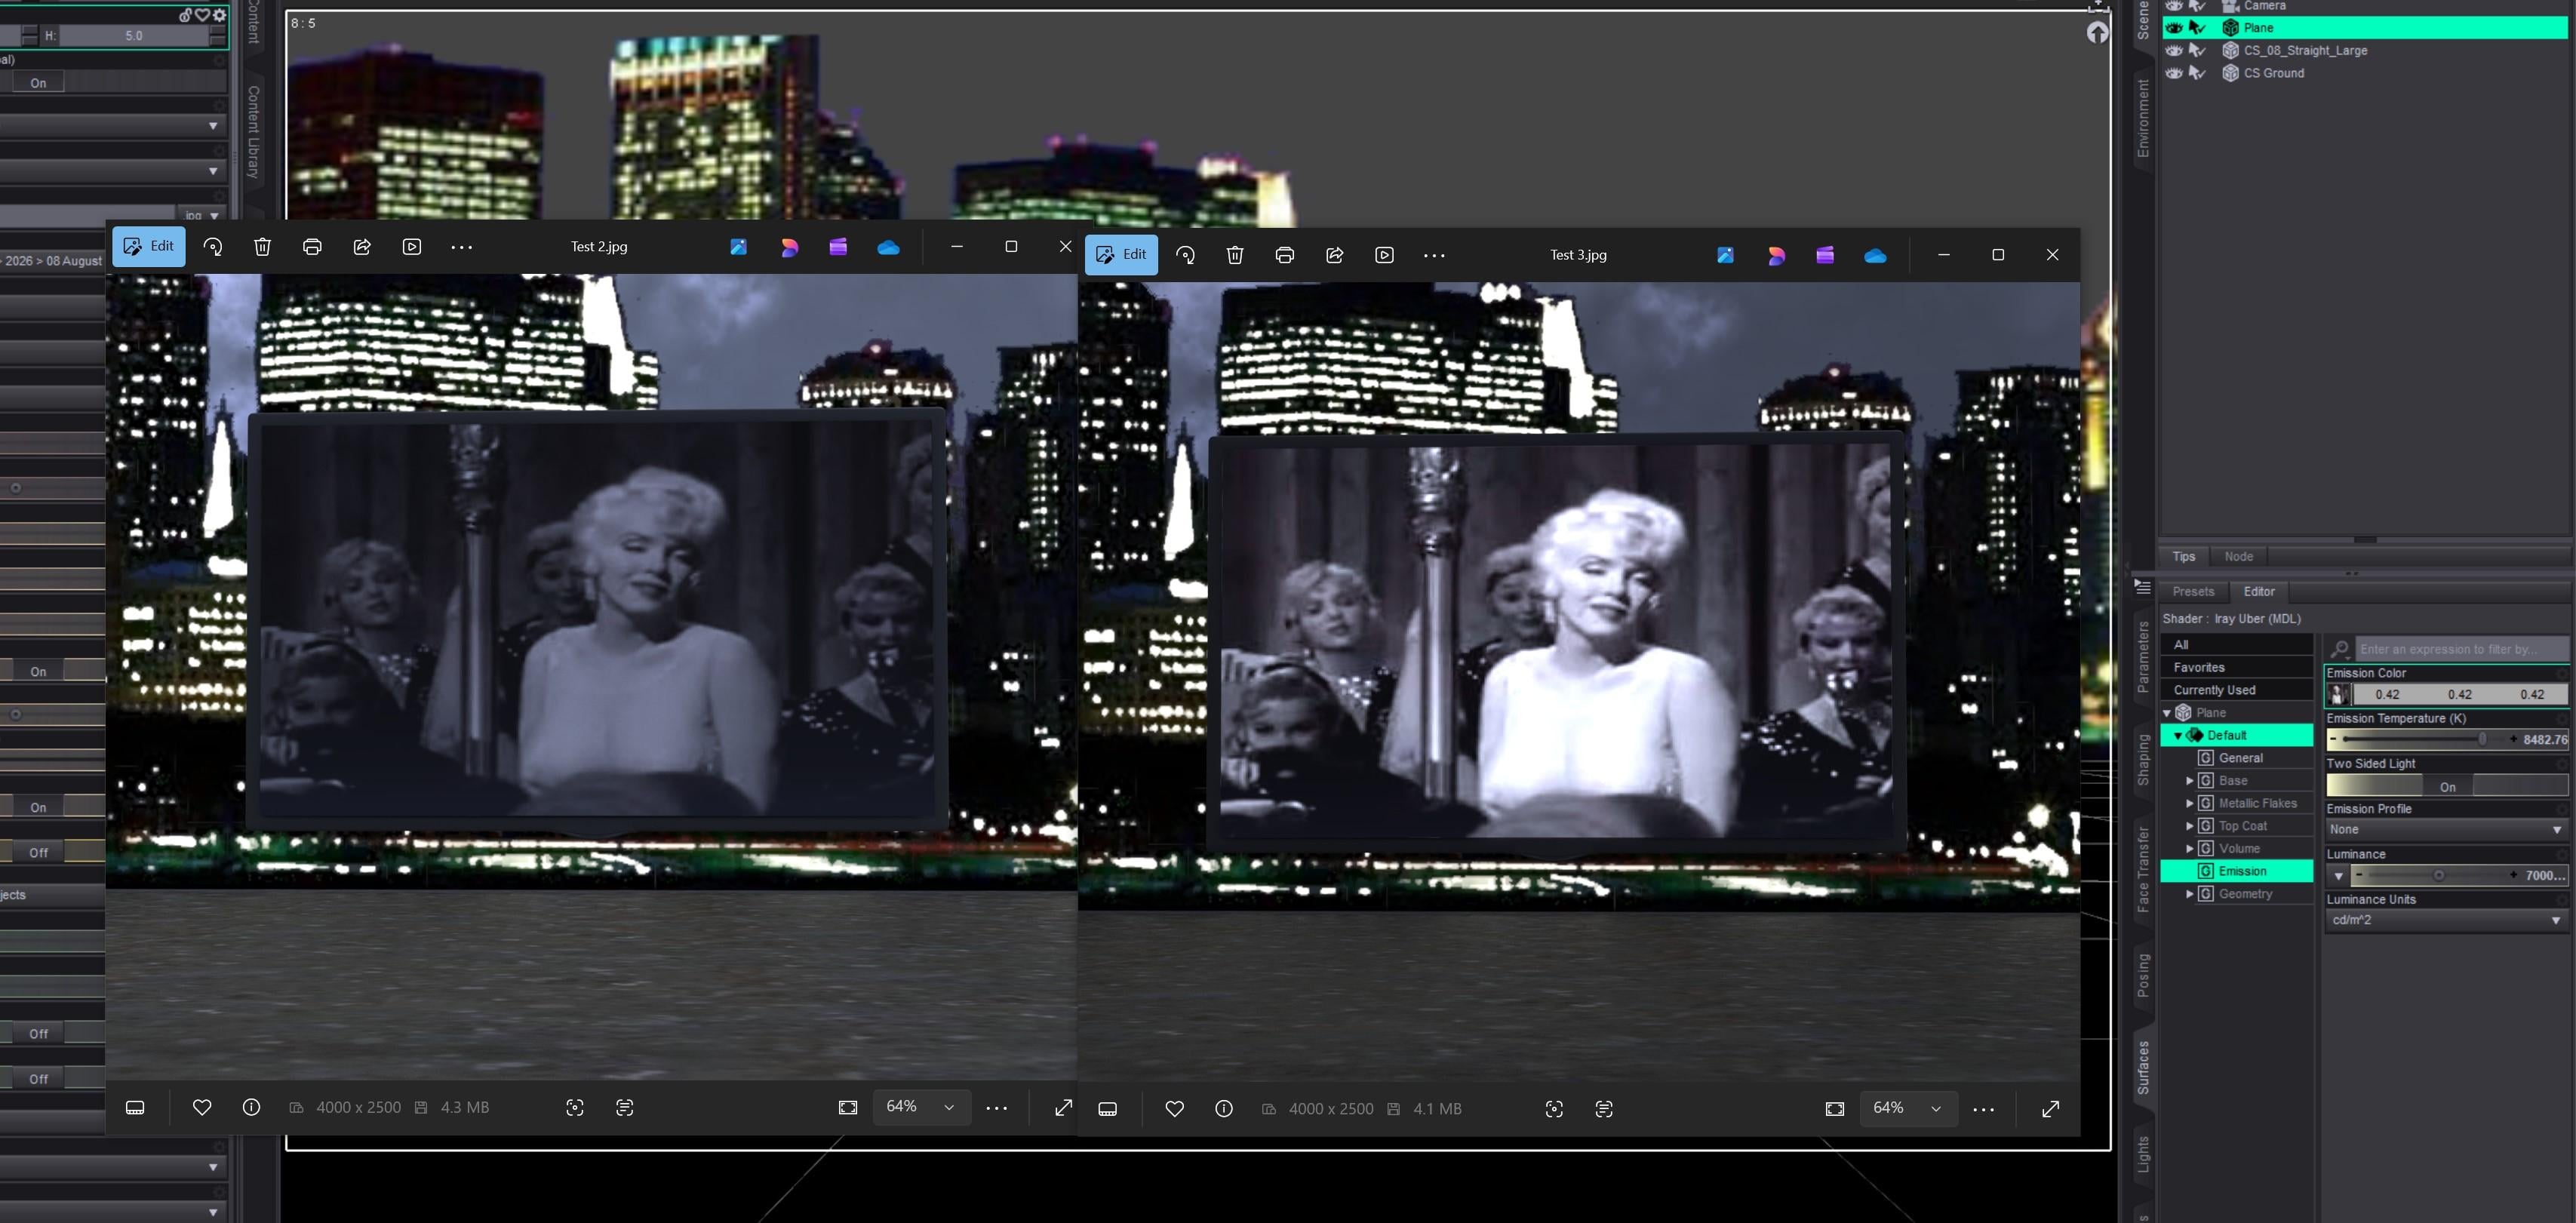2576x1223 pixels.
Task: Click Edit in the Test 2.jpg window
Action: coord(148,246)
